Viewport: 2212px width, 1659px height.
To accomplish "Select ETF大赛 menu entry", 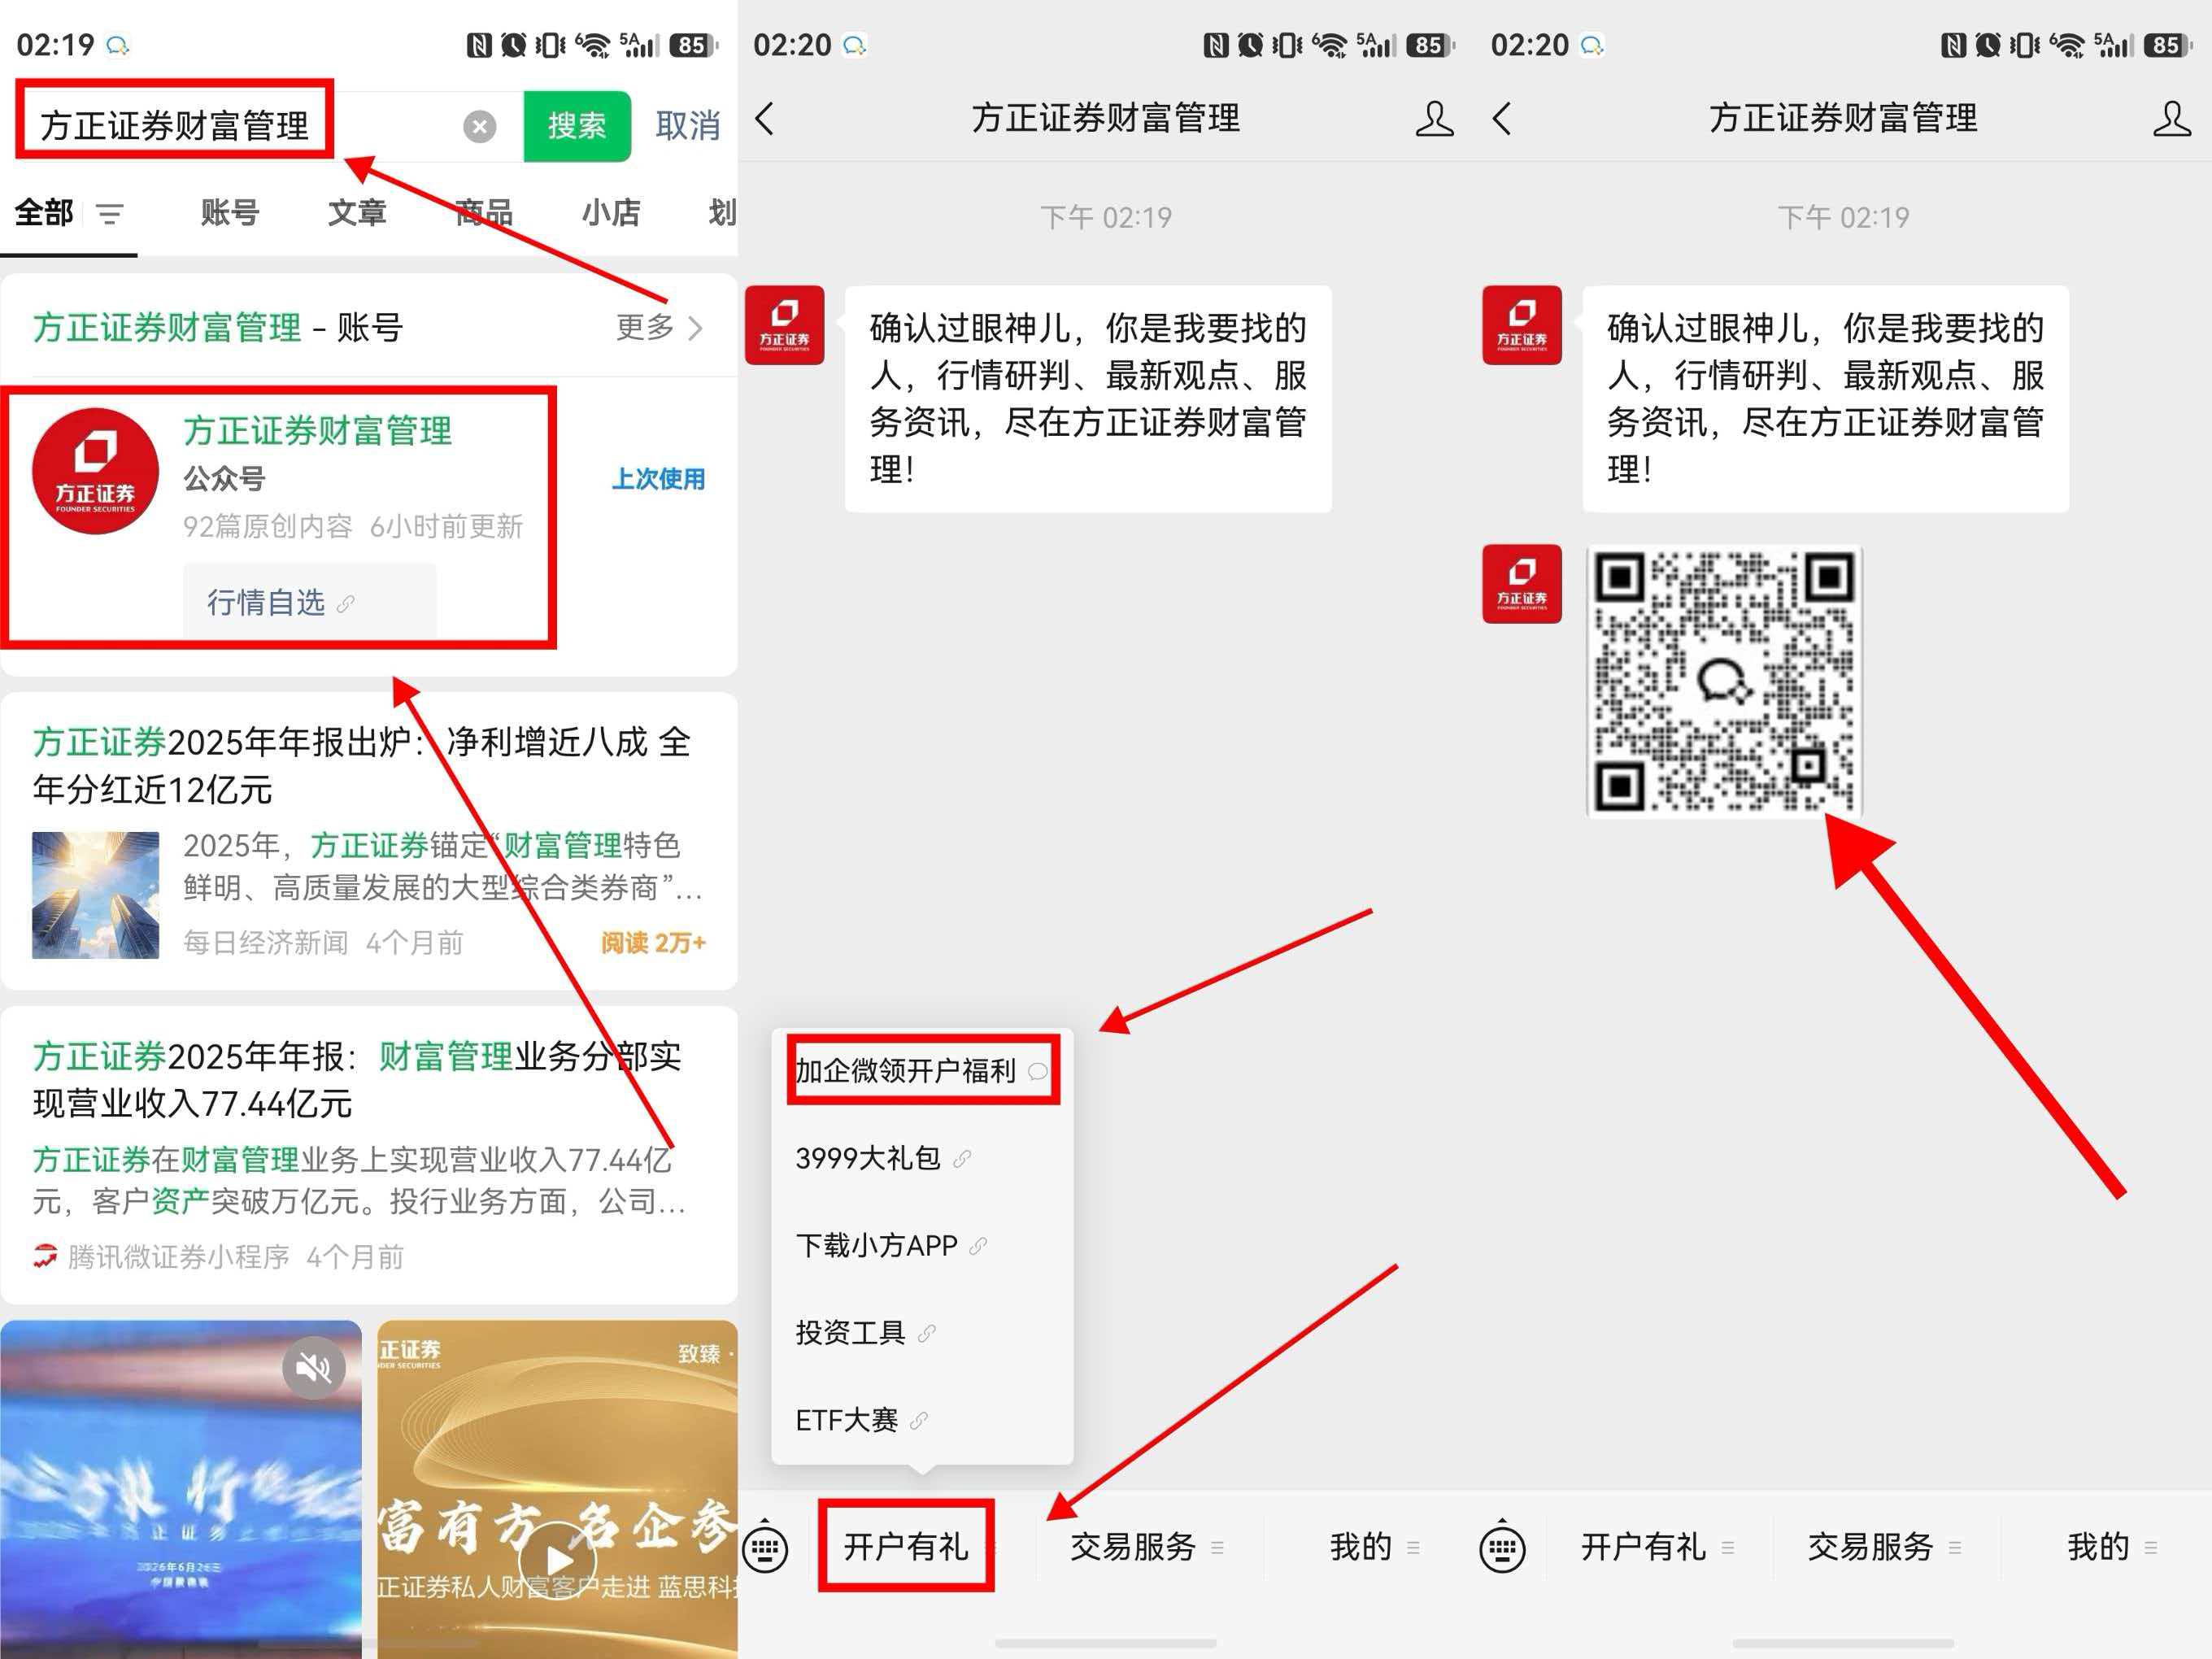I will click(921, 1419).
